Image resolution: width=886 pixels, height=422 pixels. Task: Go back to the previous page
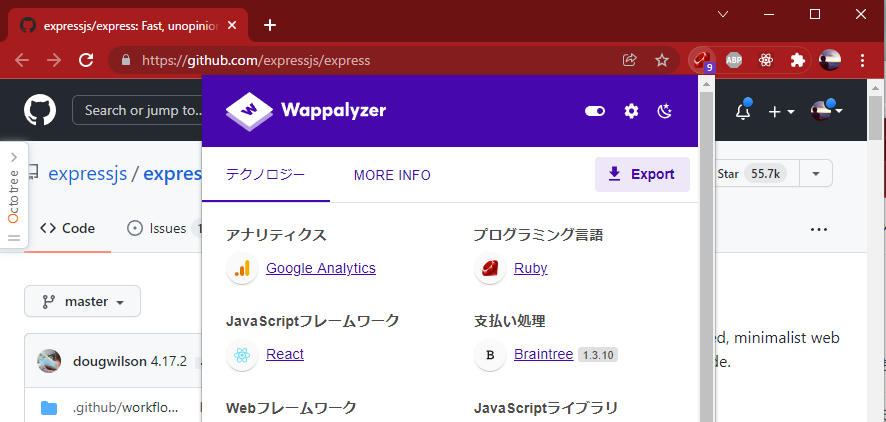click(x=22, y=60)
